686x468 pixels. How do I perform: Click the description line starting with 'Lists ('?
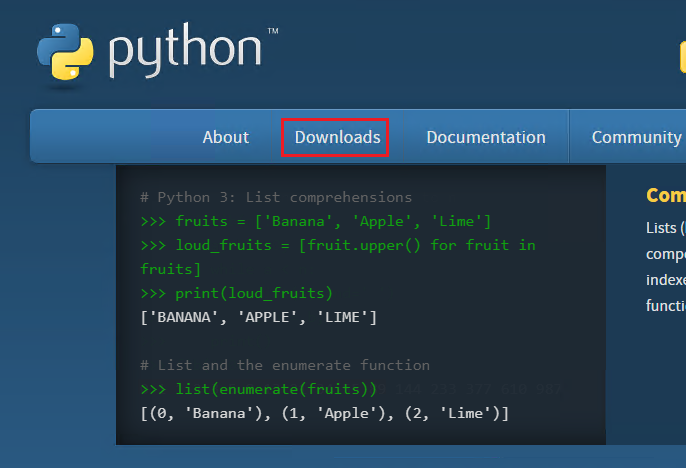[x=666, y=228]
